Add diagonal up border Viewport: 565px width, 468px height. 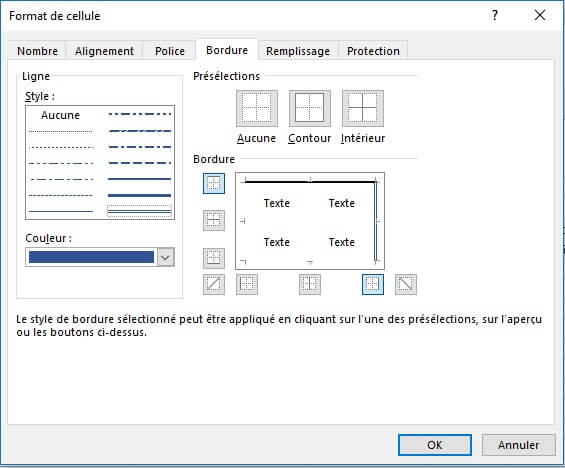tap(214, 284)
